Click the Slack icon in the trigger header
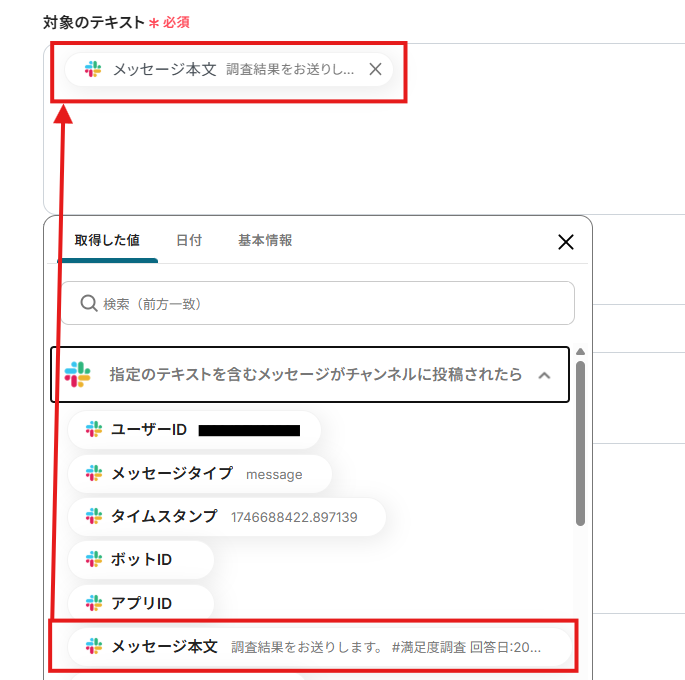This screenshot has width=685, height=680. pos(78,374)
